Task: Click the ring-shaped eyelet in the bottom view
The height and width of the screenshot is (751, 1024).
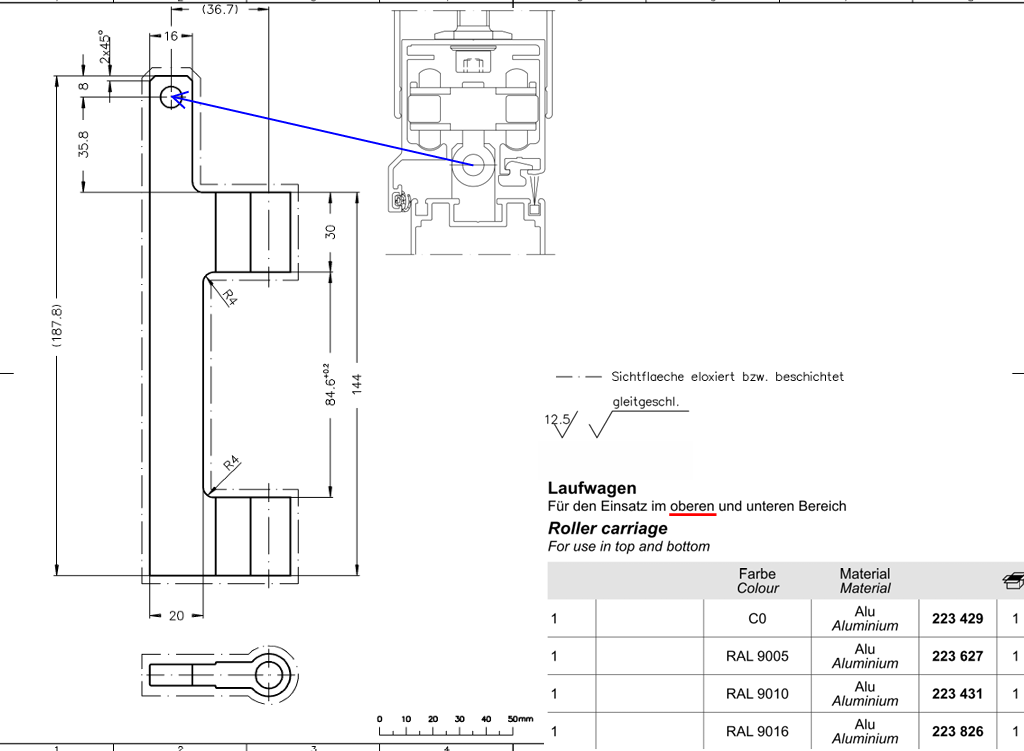Action: pyautogui.click(x=271, y=674)
